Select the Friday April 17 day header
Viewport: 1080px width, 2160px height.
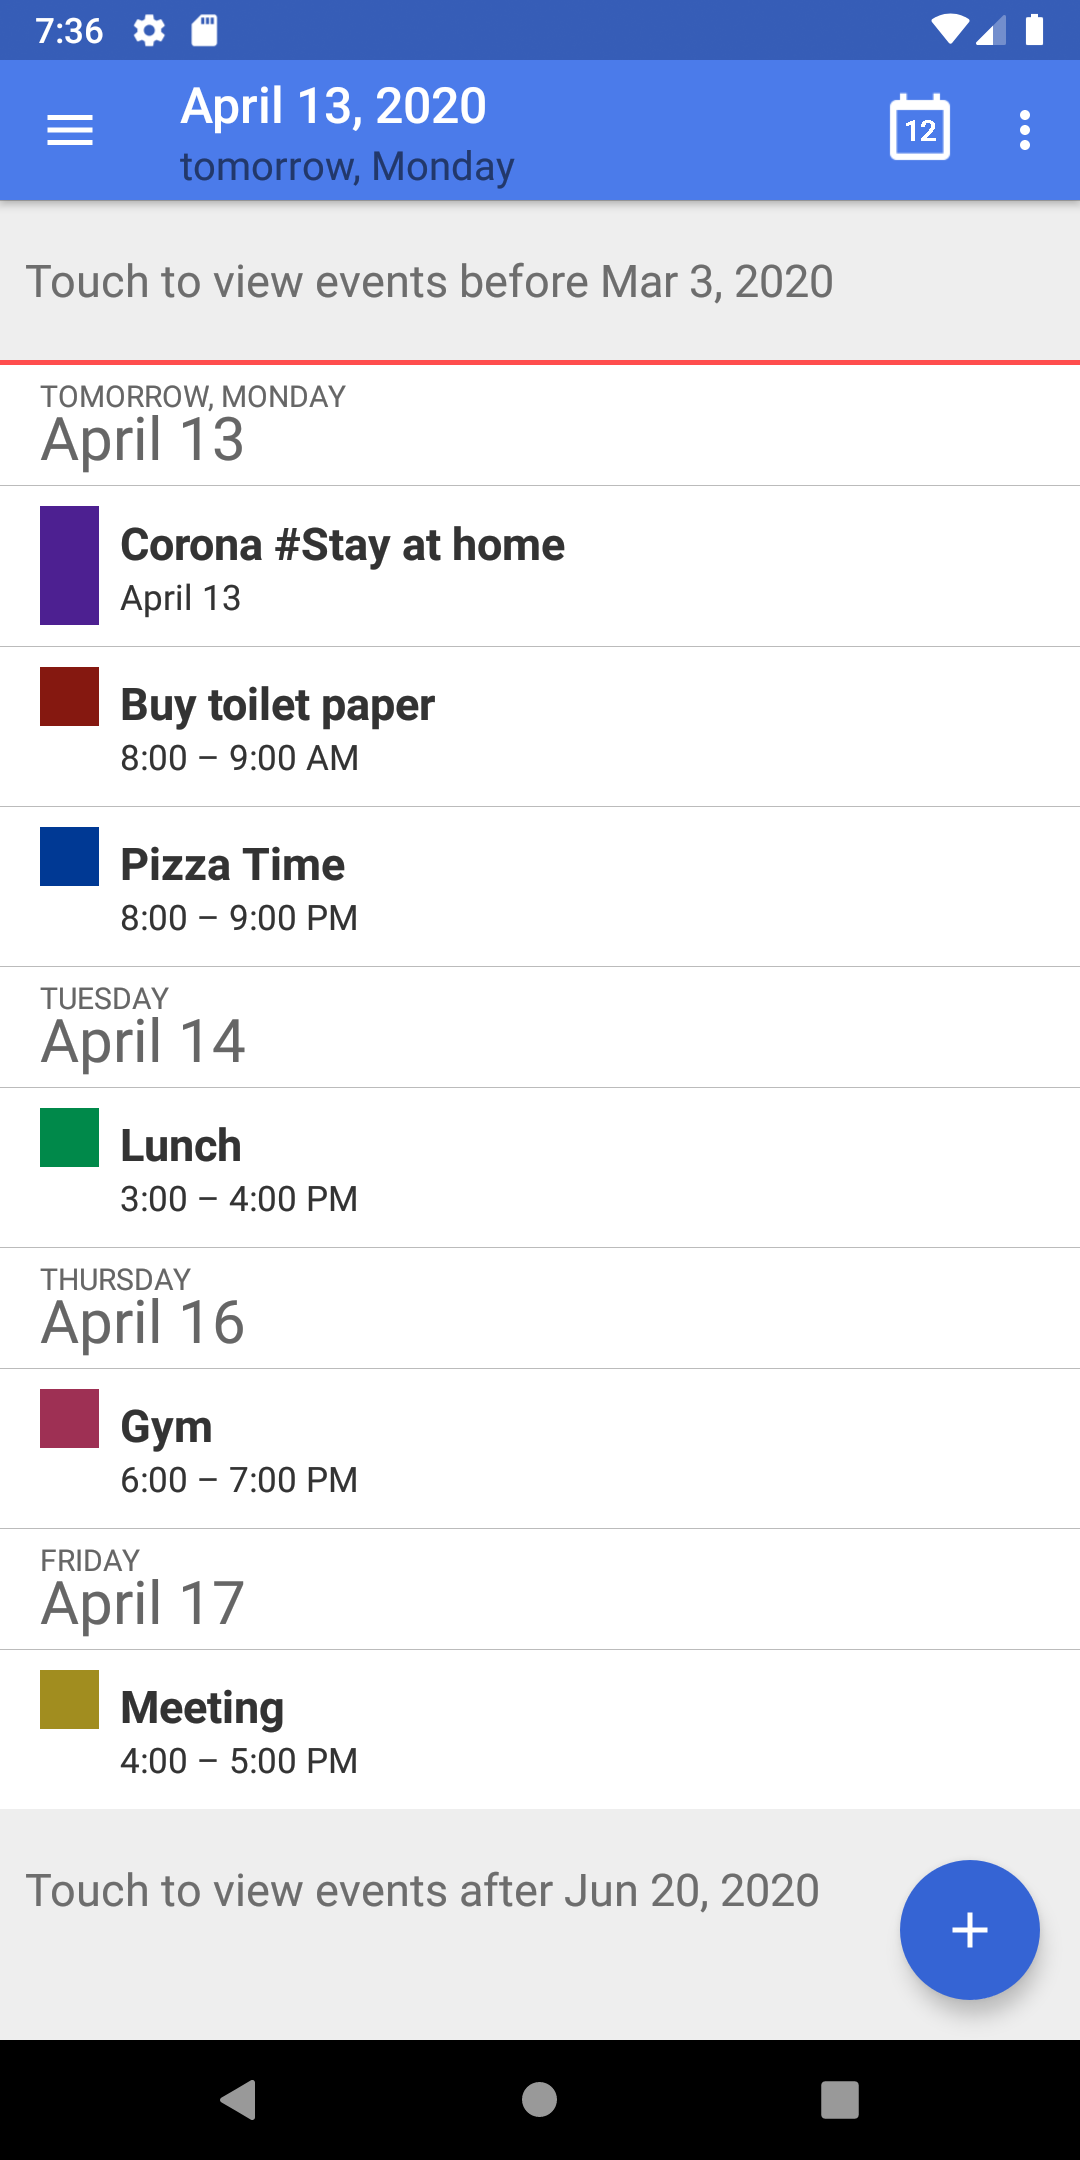143,1590
